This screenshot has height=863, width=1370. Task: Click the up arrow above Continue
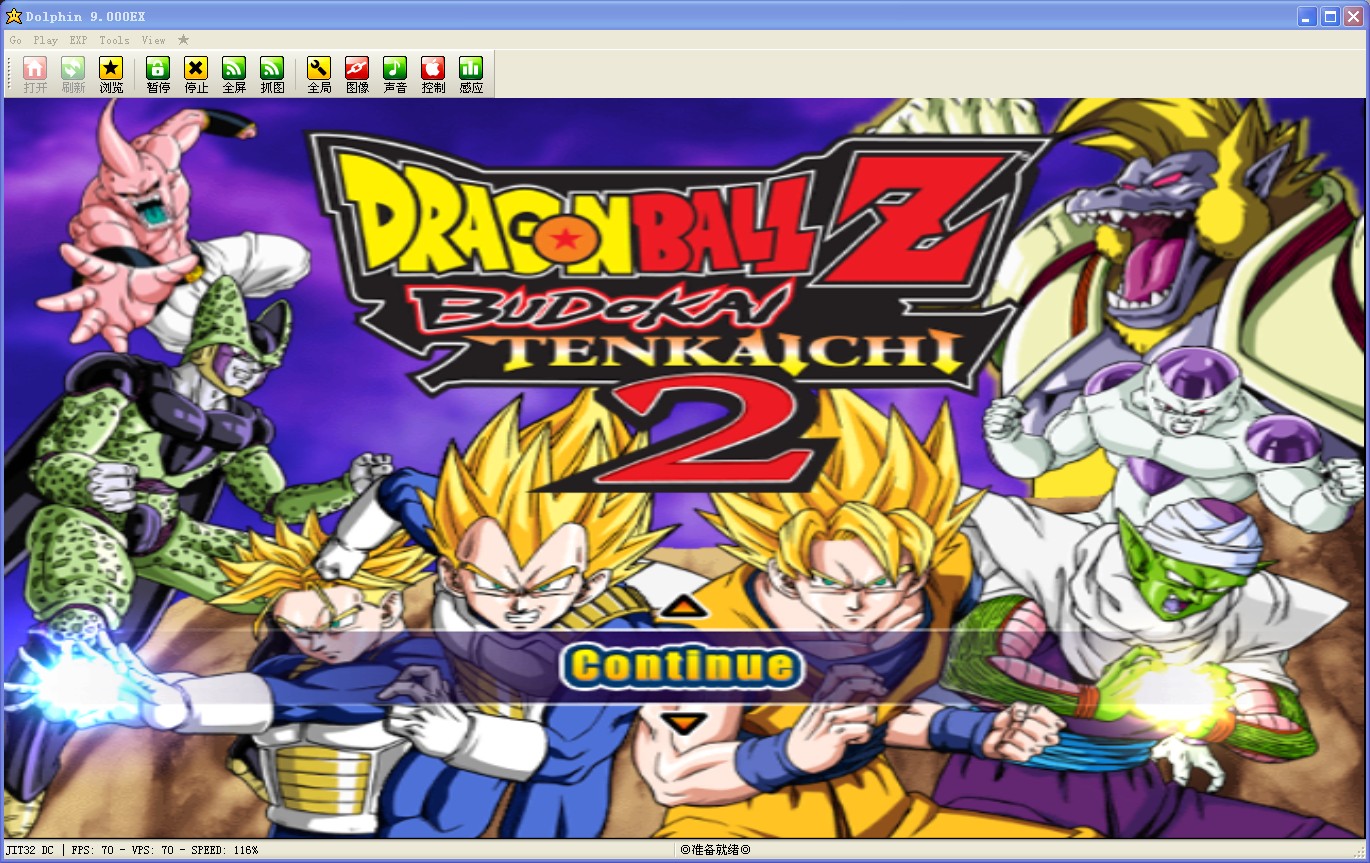[685, 605]
